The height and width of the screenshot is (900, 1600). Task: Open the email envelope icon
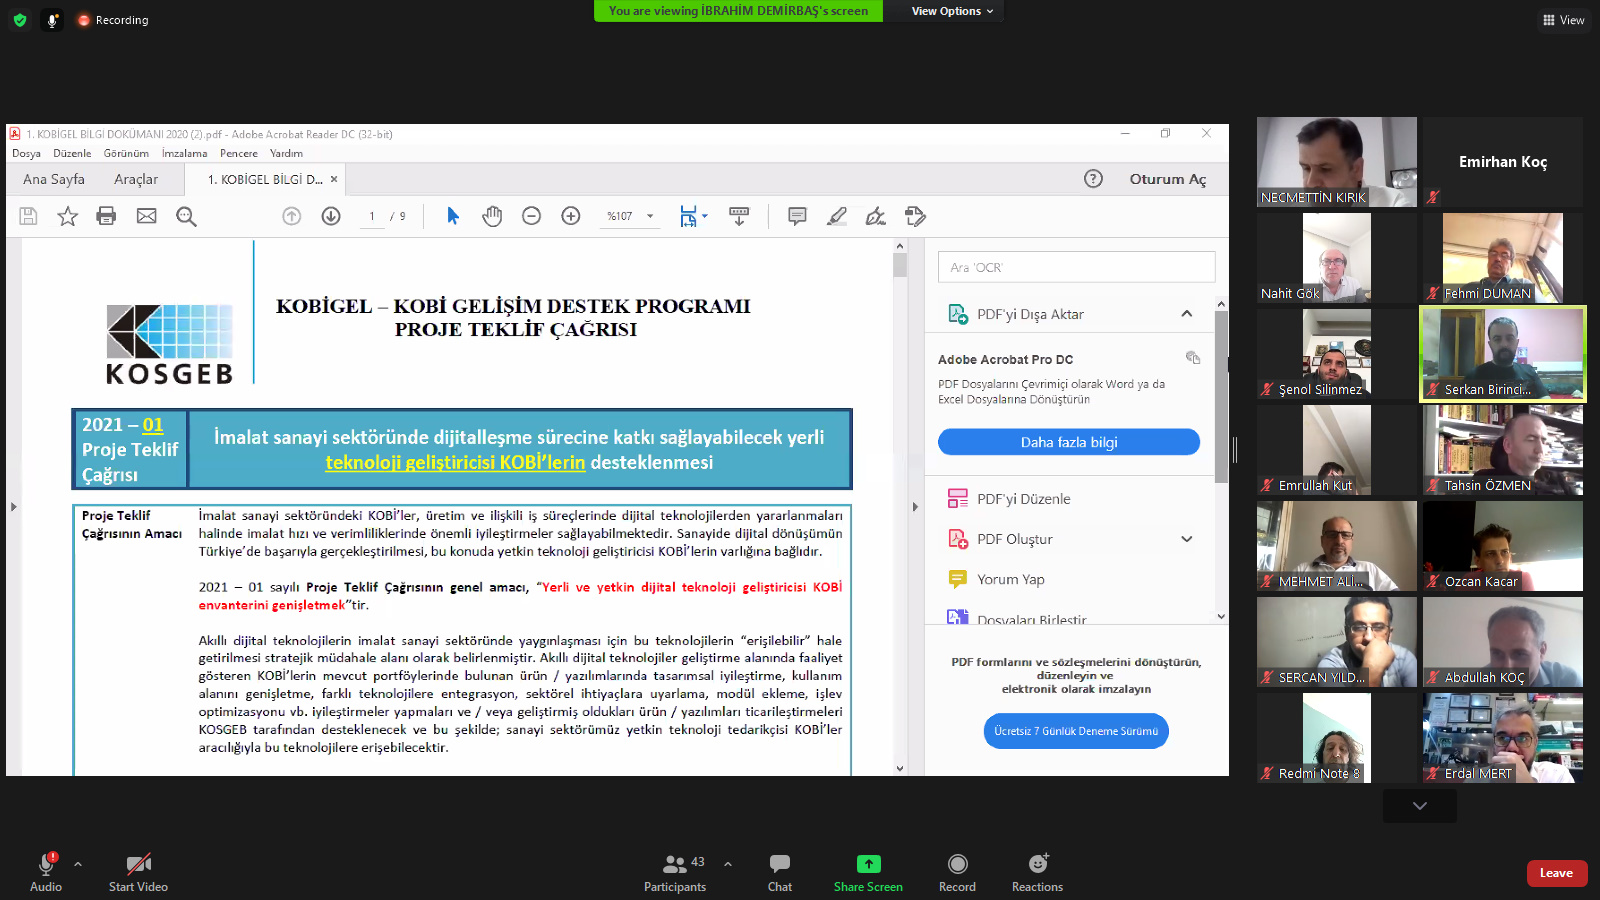tap(146, 216)
